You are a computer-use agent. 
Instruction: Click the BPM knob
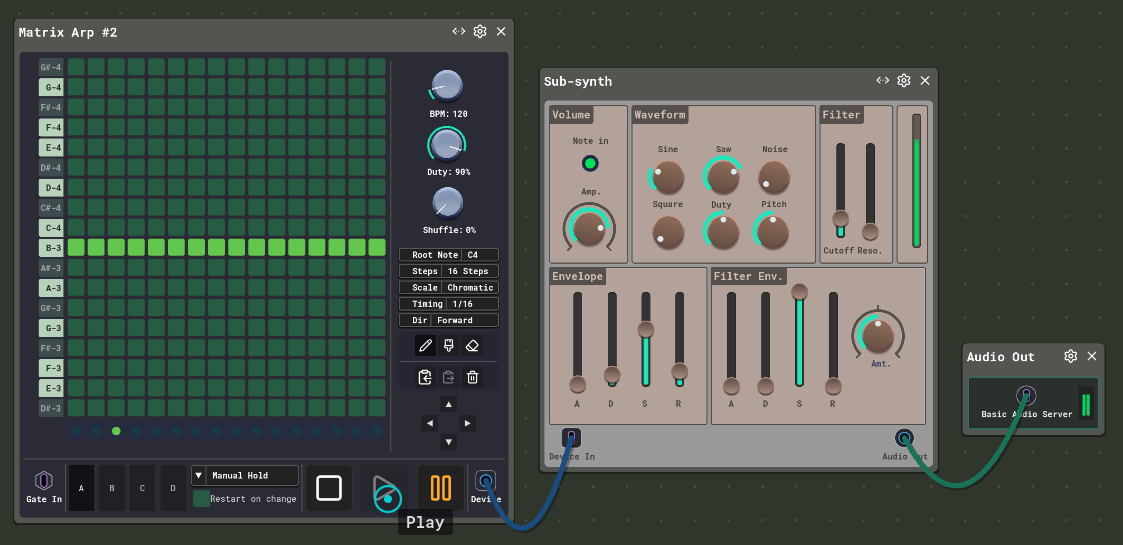coord(448,86)
